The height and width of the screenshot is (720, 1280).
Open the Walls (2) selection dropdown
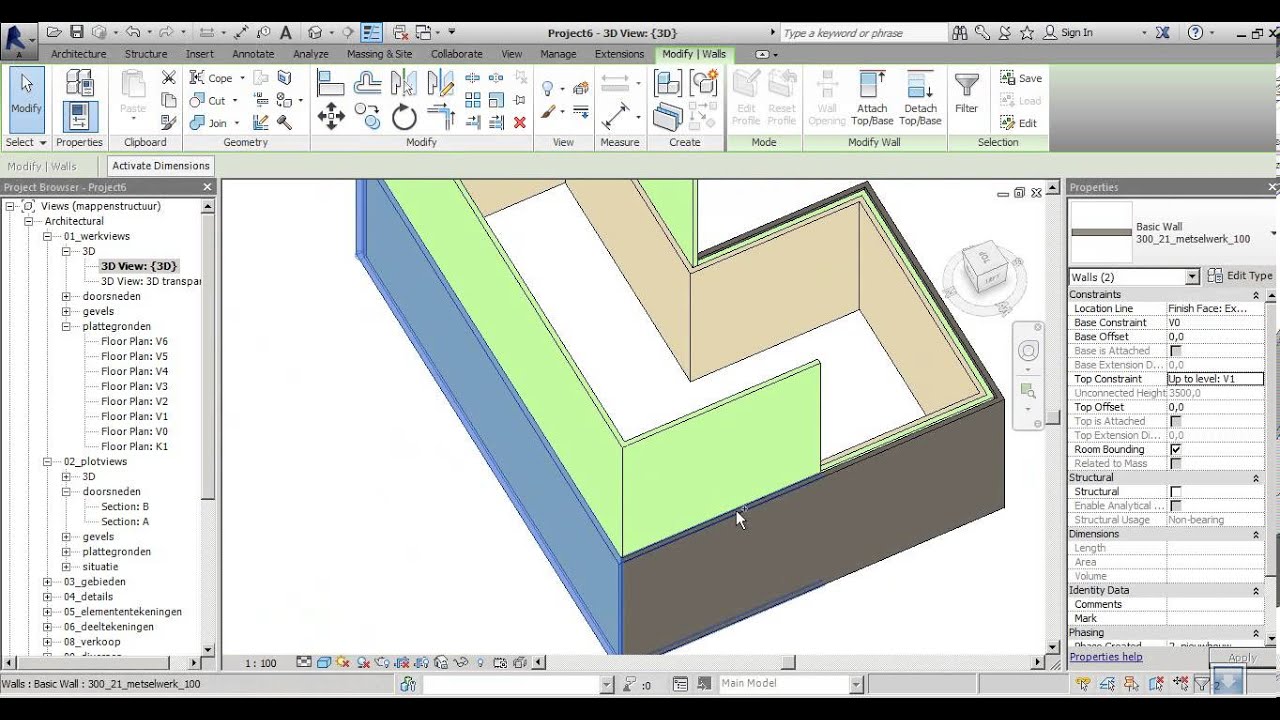click(1192, 277)
